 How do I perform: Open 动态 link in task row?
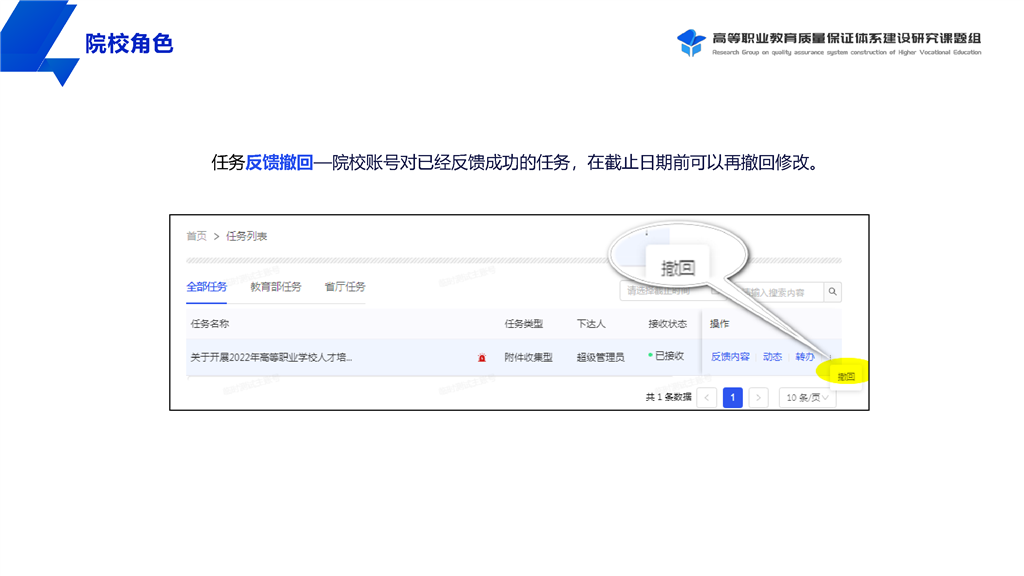click(x=772, y=357)
